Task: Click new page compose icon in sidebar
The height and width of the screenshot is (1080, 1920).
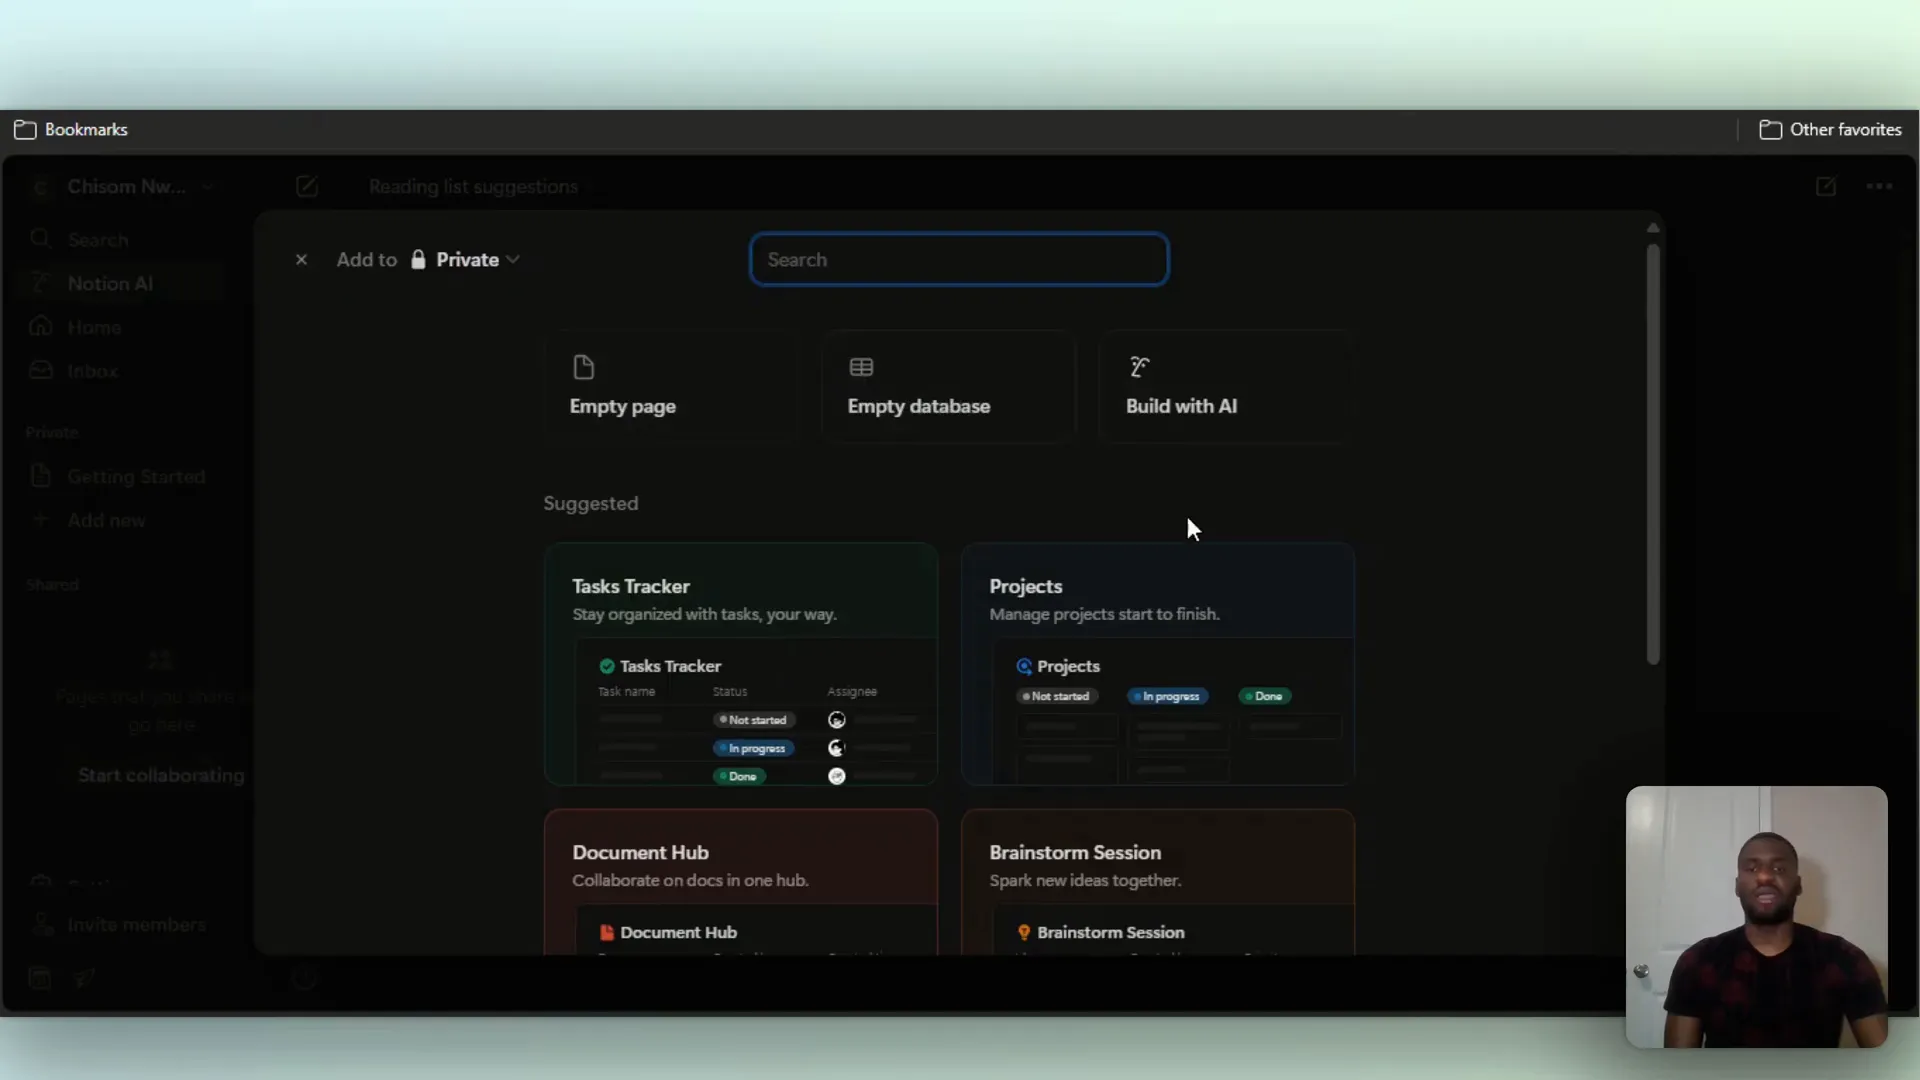Action: coord(307,187)
